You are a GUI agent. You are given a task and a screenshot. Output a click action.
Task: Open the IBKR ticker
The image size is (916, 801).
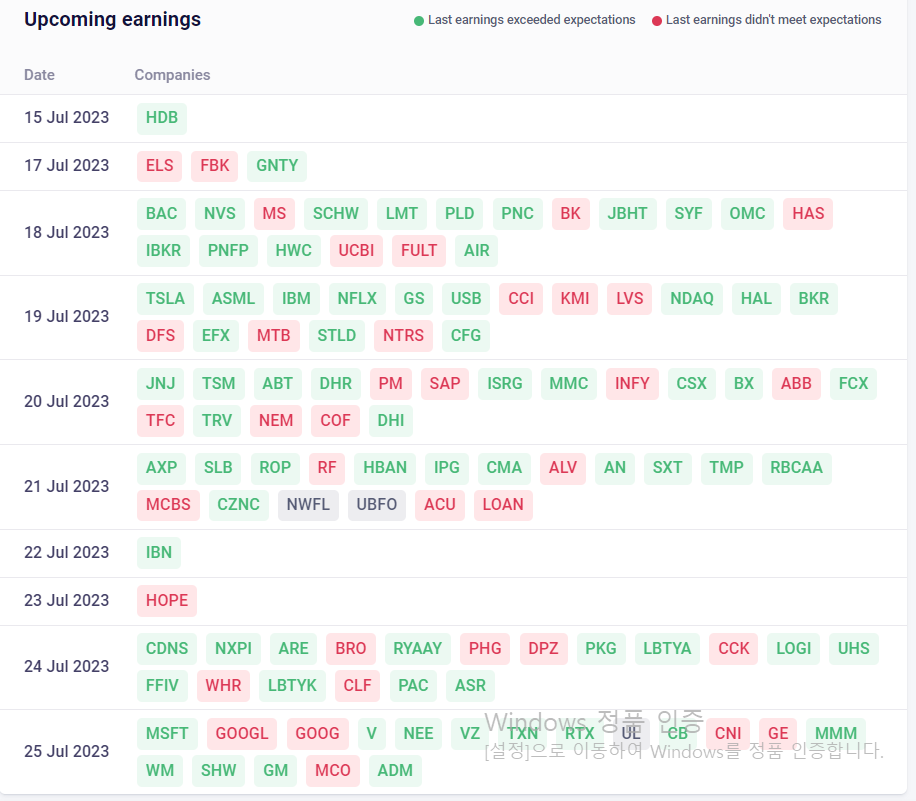[x=163, y=251]
